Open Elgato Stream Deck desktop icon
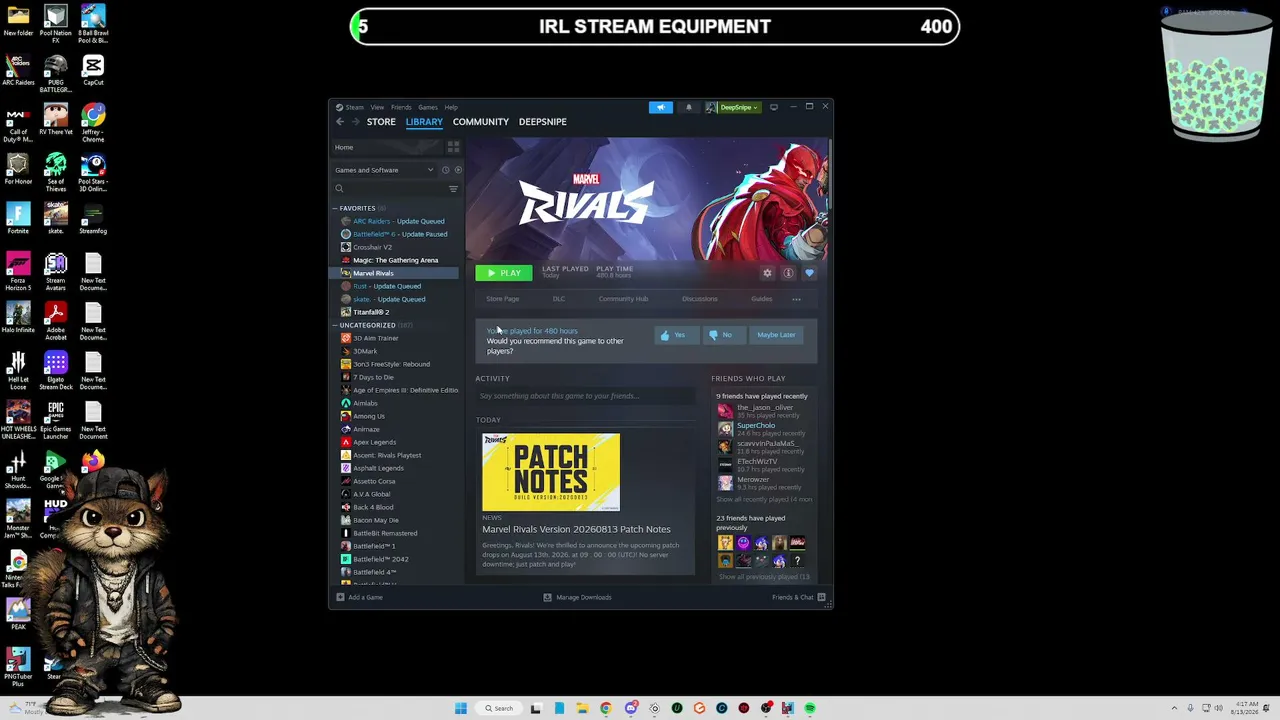This screenshot has width=1280, height=720. coord(55,370)
